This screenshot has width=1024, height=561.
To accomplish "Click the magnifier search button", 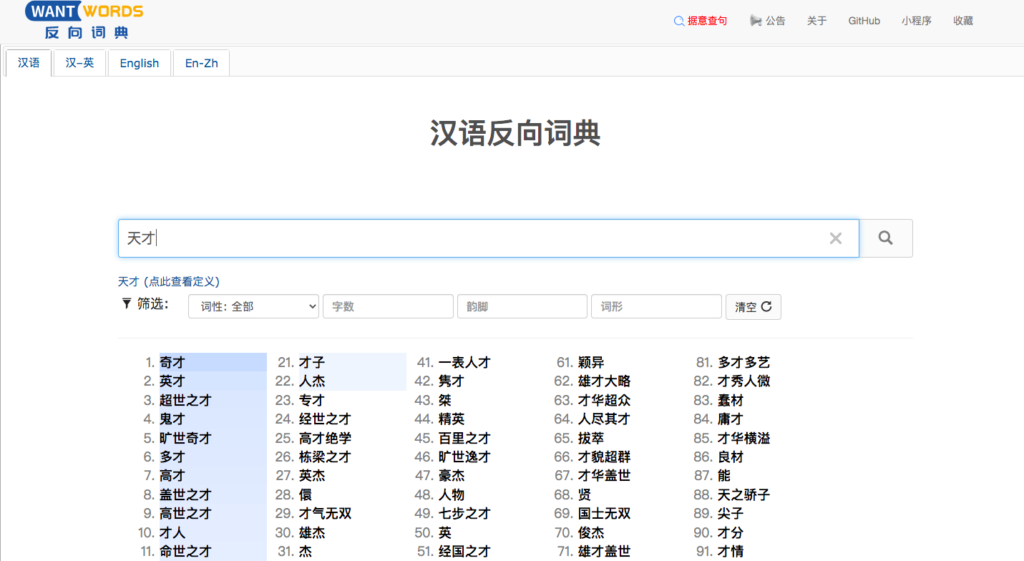I will (x=886, y=238).
